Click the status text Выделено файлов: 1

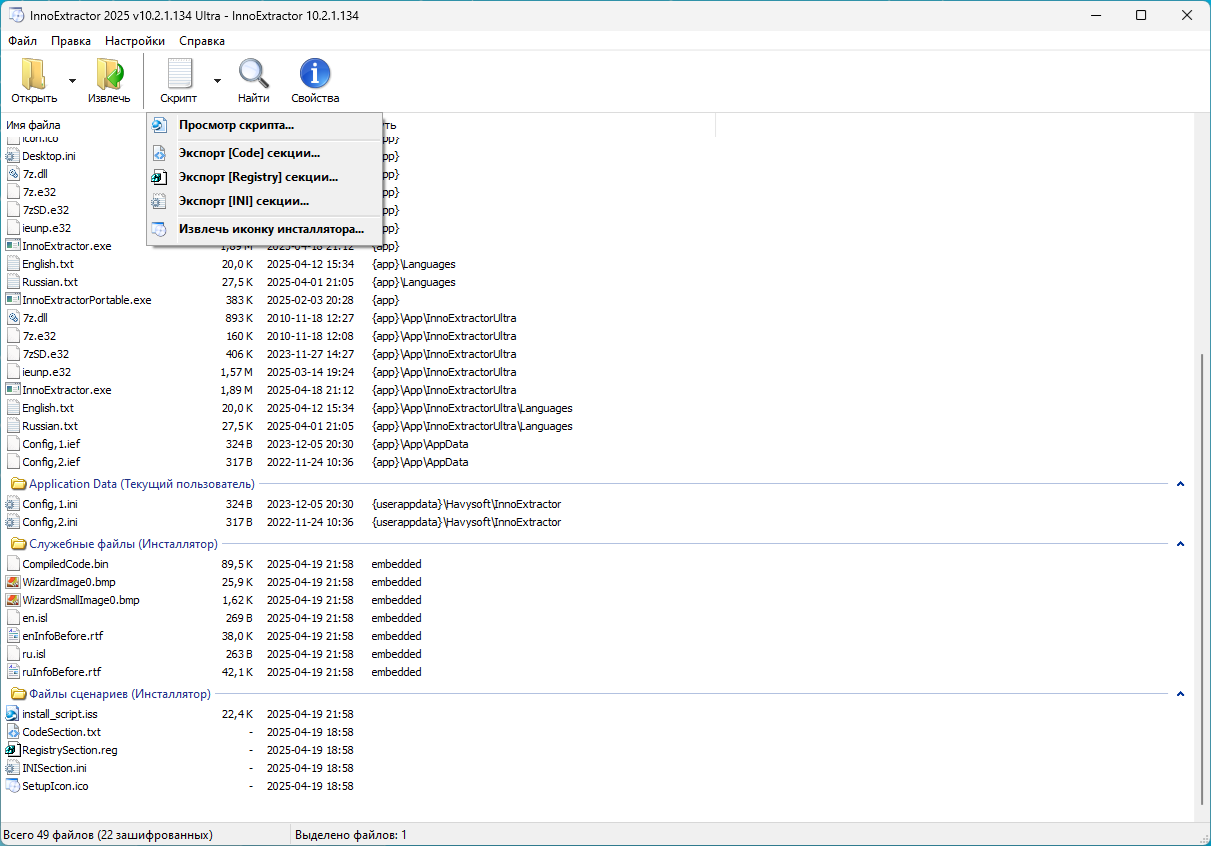click(351, 834)
